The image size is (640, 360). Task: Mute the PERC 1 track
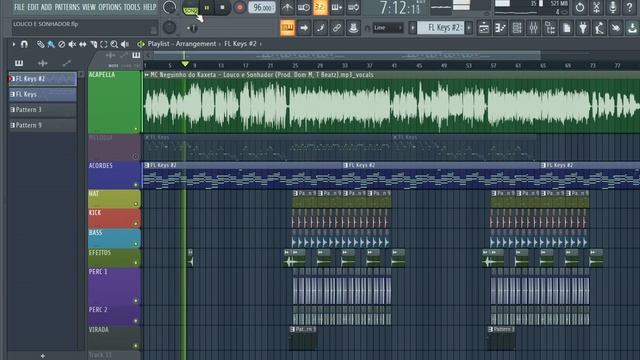136,301
